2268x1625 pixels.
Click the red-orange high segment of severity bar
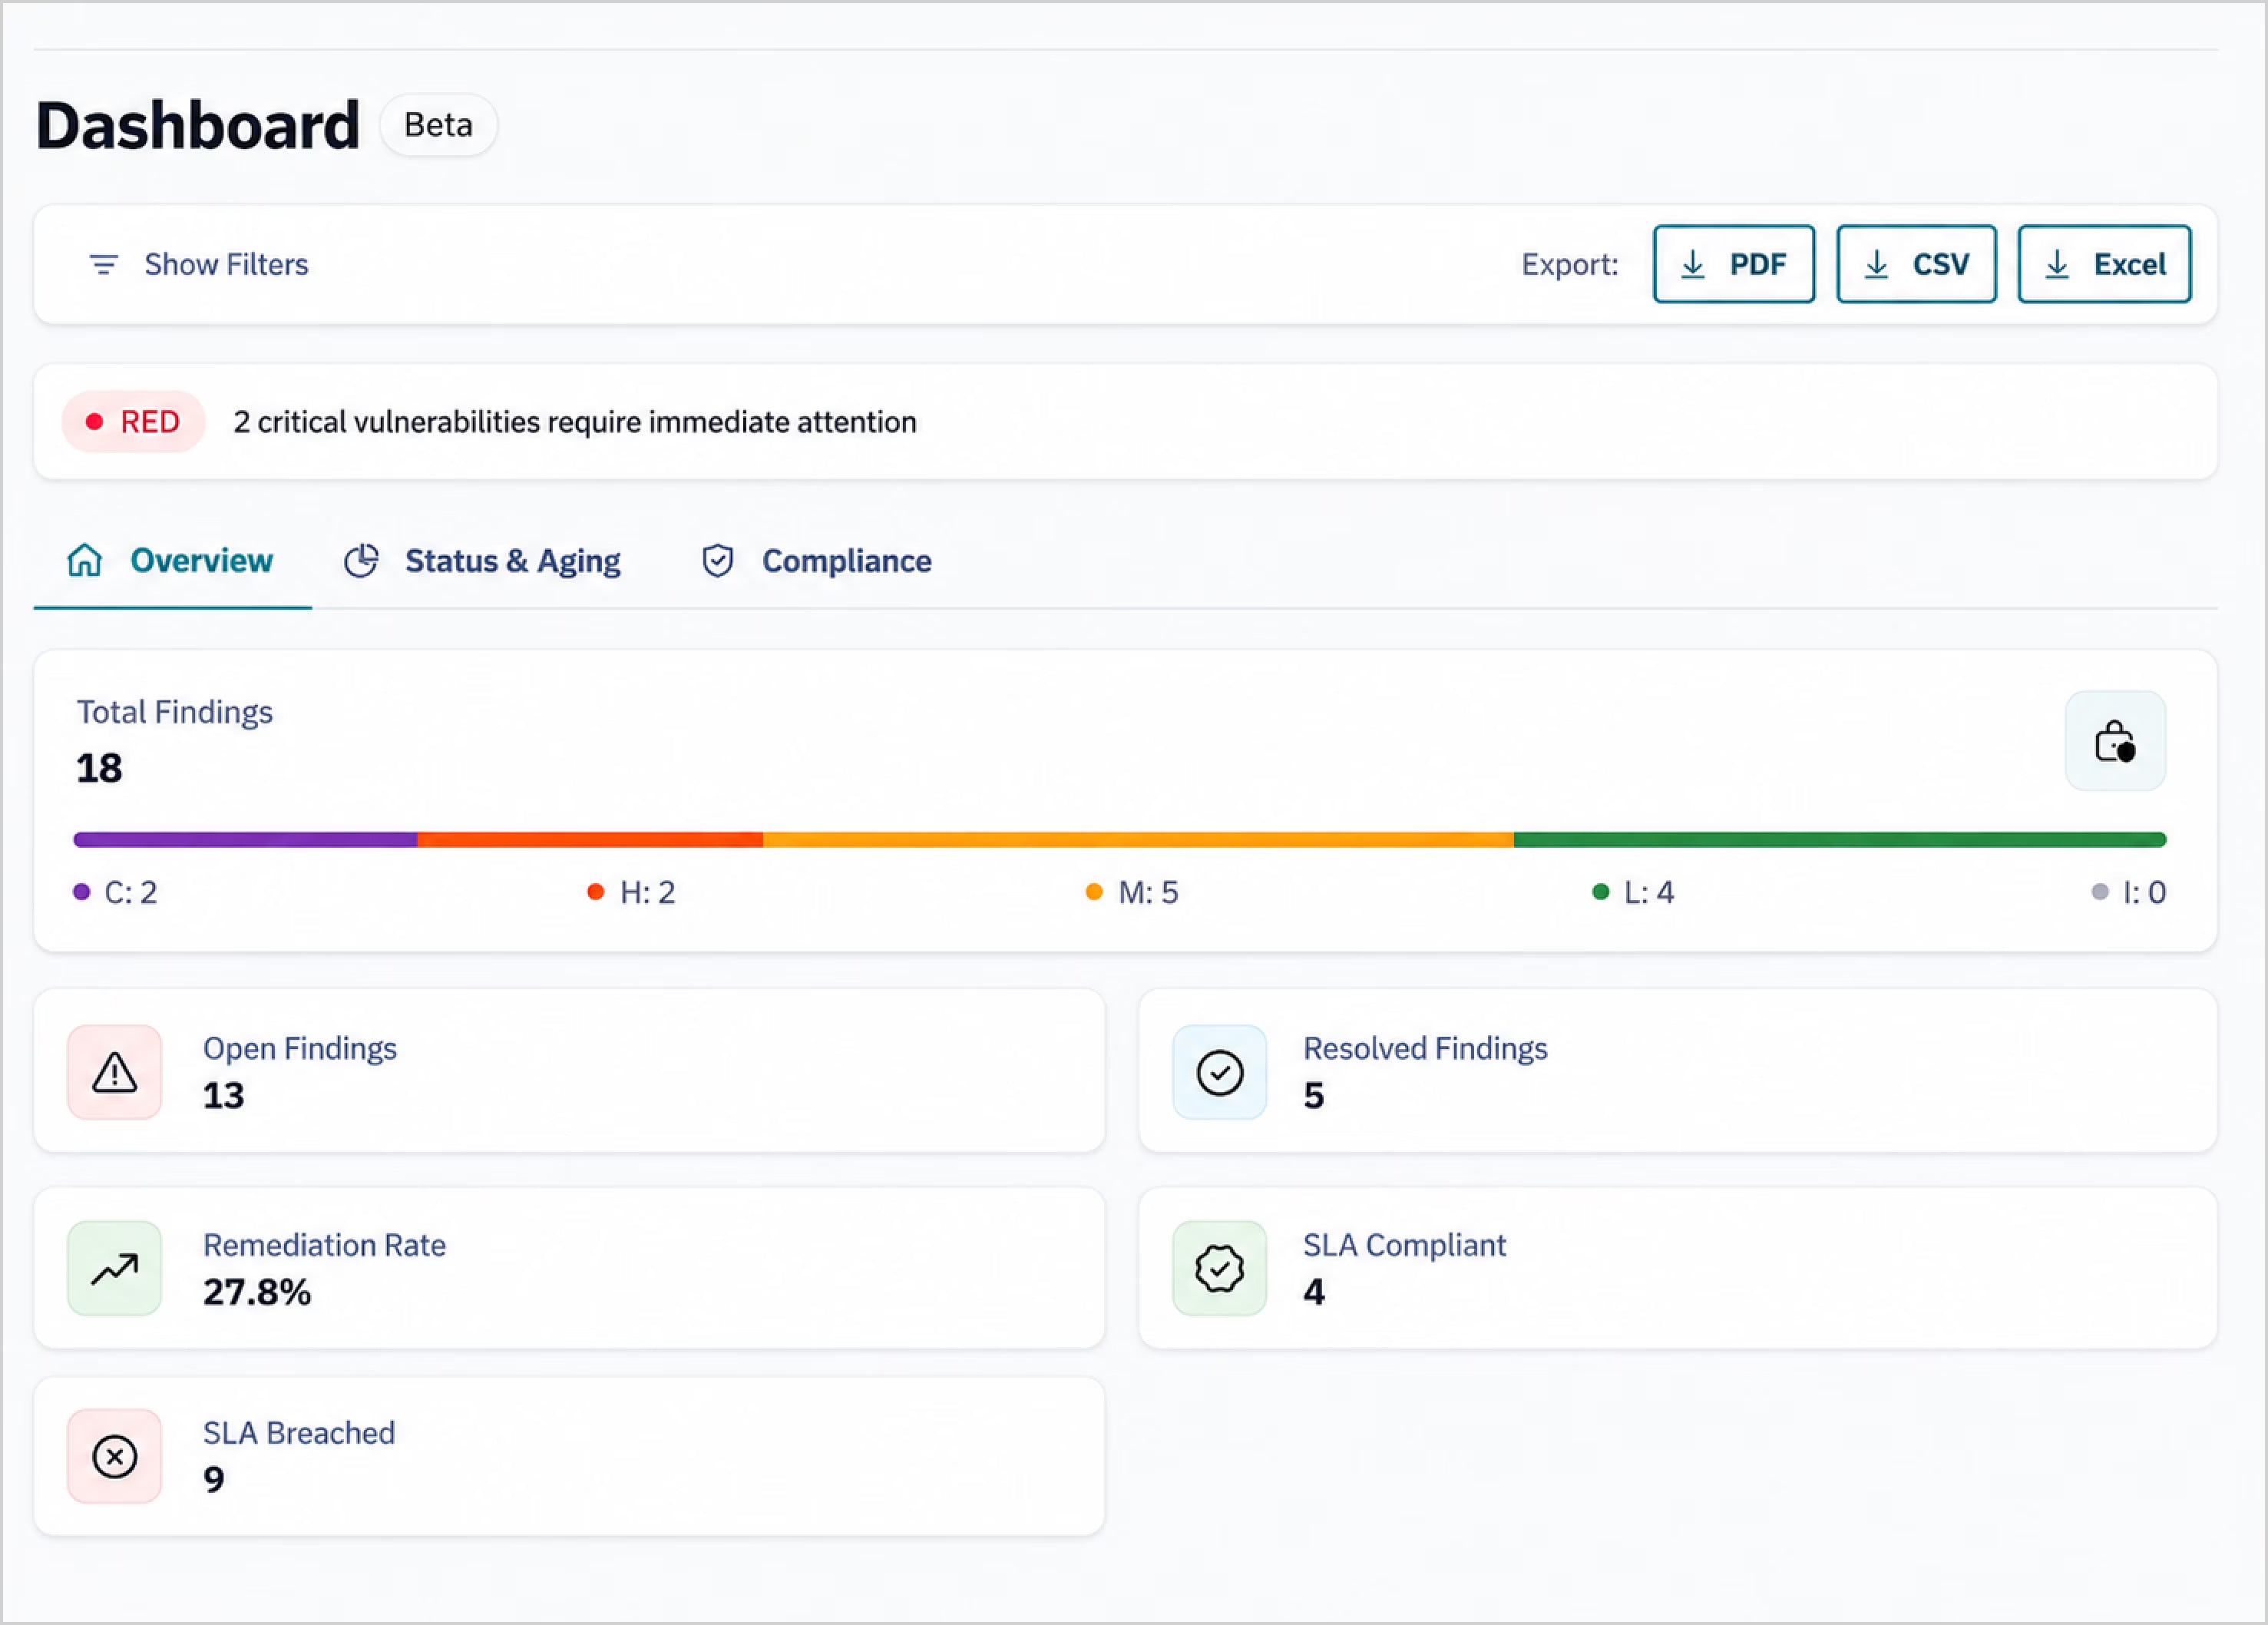click(590, 839)
